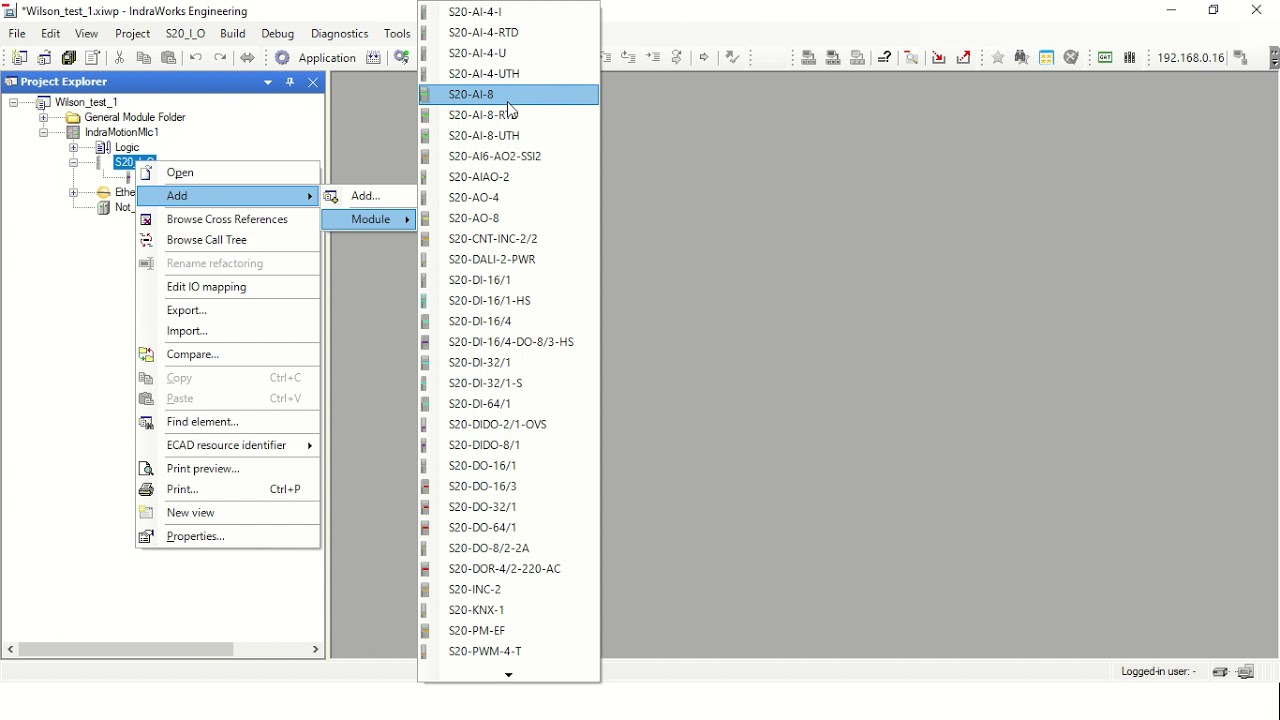Click the 192.168.0.16 IP address field
Screen dimensions: 1280x720
(x=1191, y=58)
